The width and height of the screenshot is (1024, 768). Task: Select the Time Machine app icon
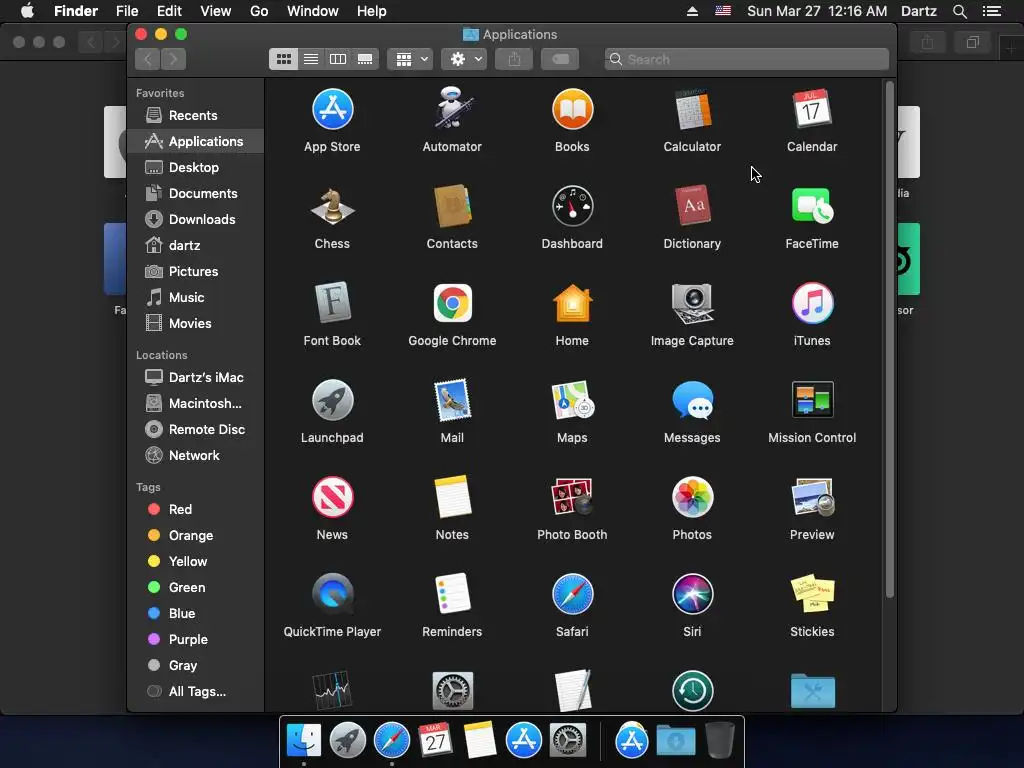(x=692, y=690)
